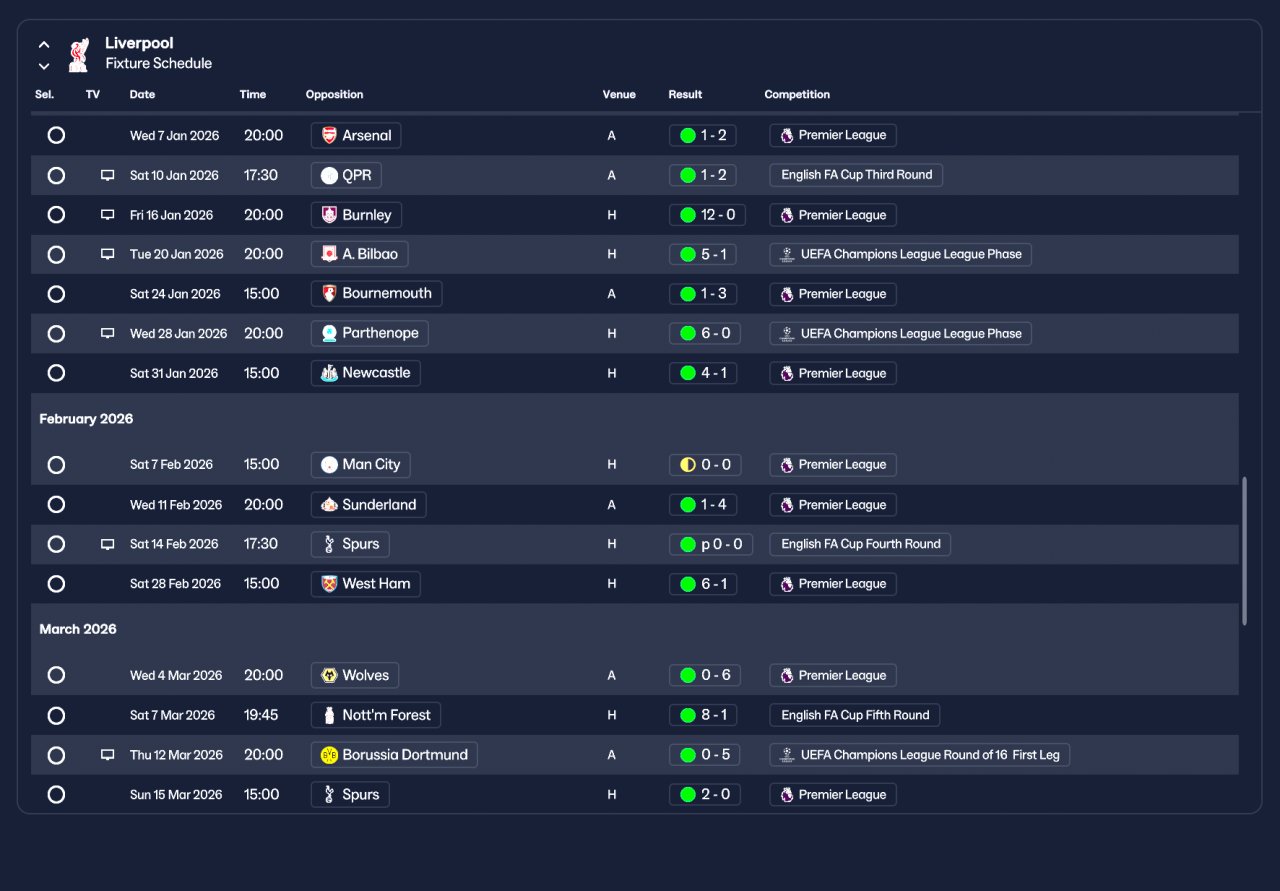The image size is (1280, 891).
Task: Open English FA Cup Fifth Round competition
Action: click(855, 715)
